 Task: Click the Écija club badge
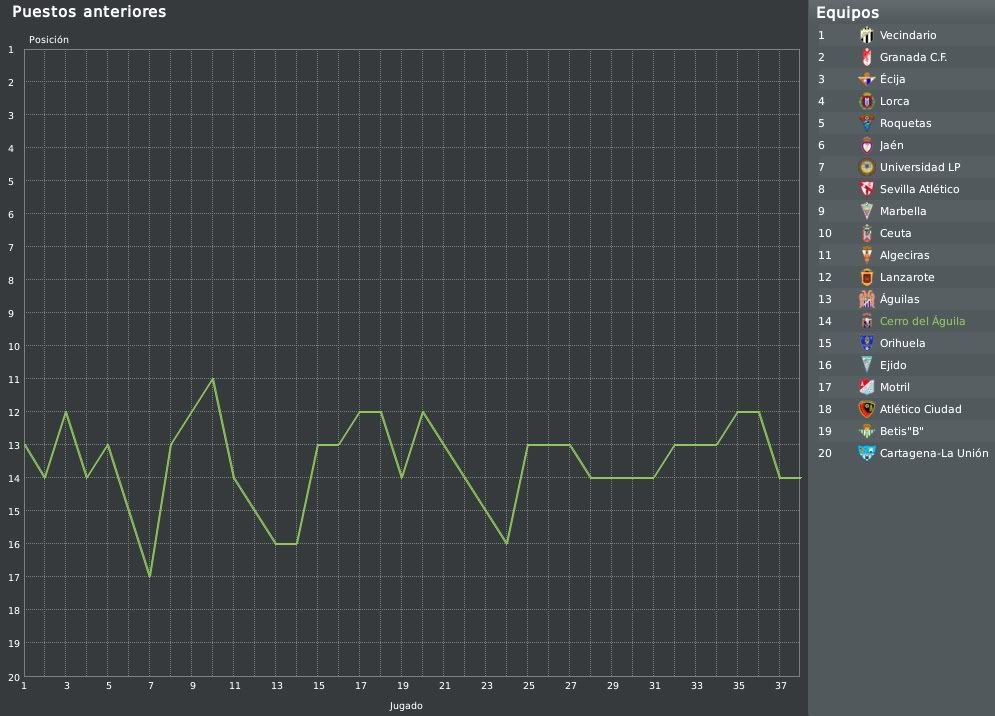pyautogui.click(x=866, y=79)
